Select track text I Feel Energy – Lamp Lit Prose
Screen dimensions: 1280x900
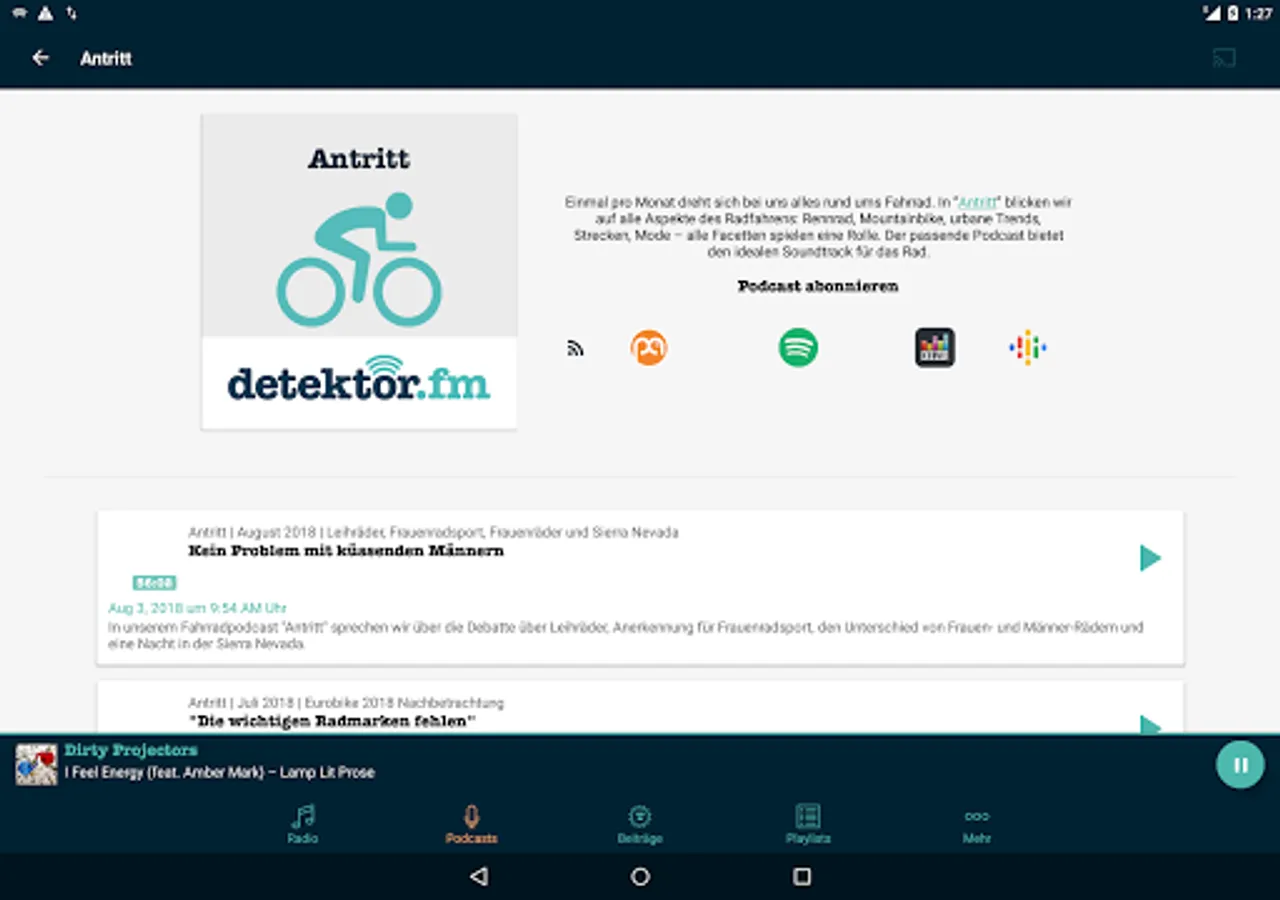[x=220, y=772]
